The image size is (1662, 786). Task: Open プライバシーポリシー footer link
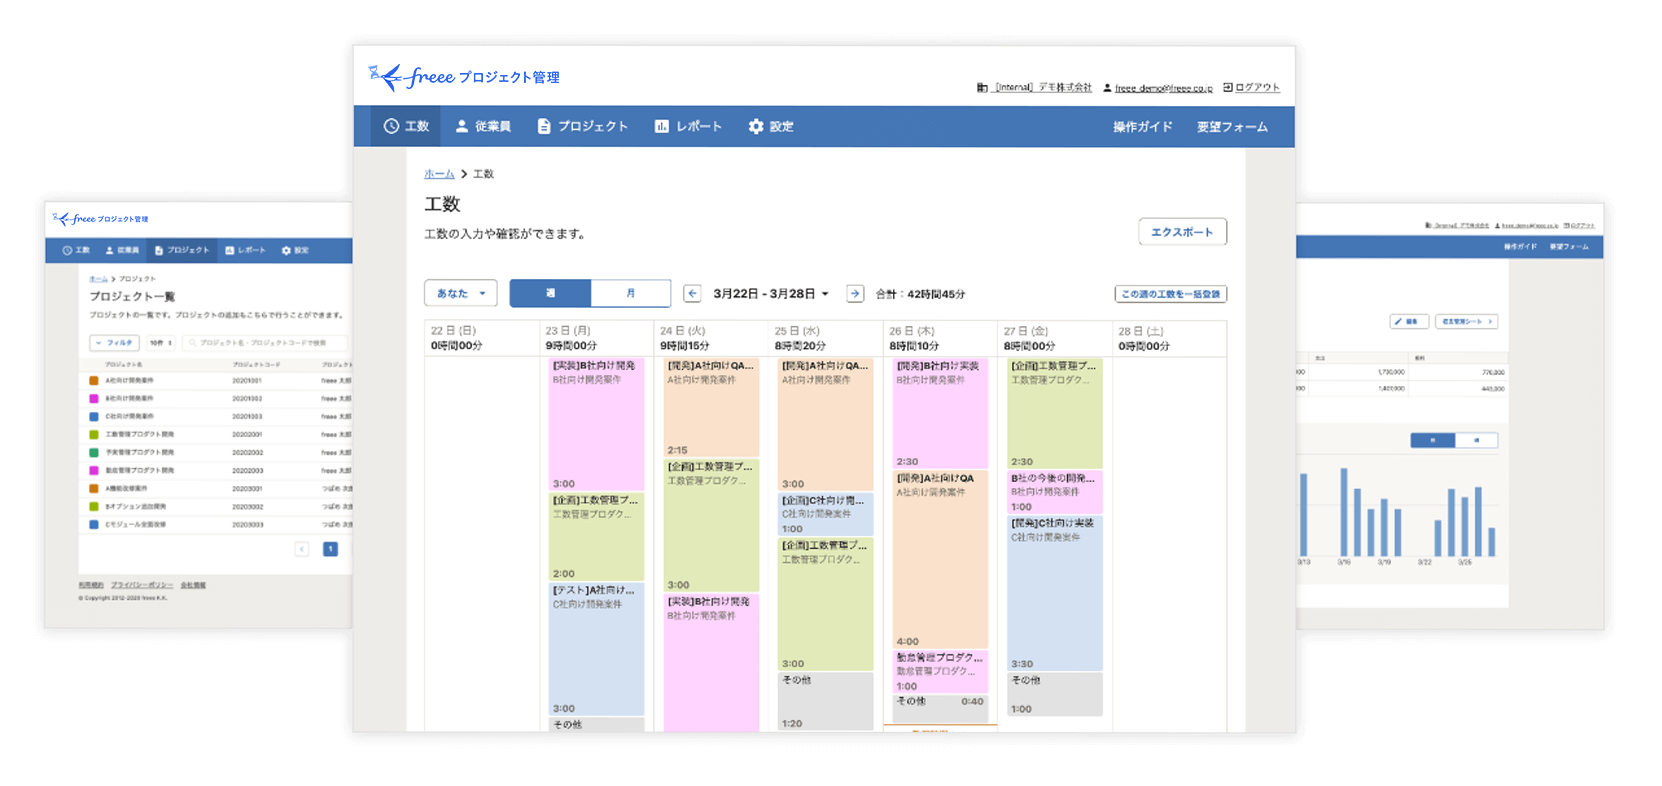point(142,585)
